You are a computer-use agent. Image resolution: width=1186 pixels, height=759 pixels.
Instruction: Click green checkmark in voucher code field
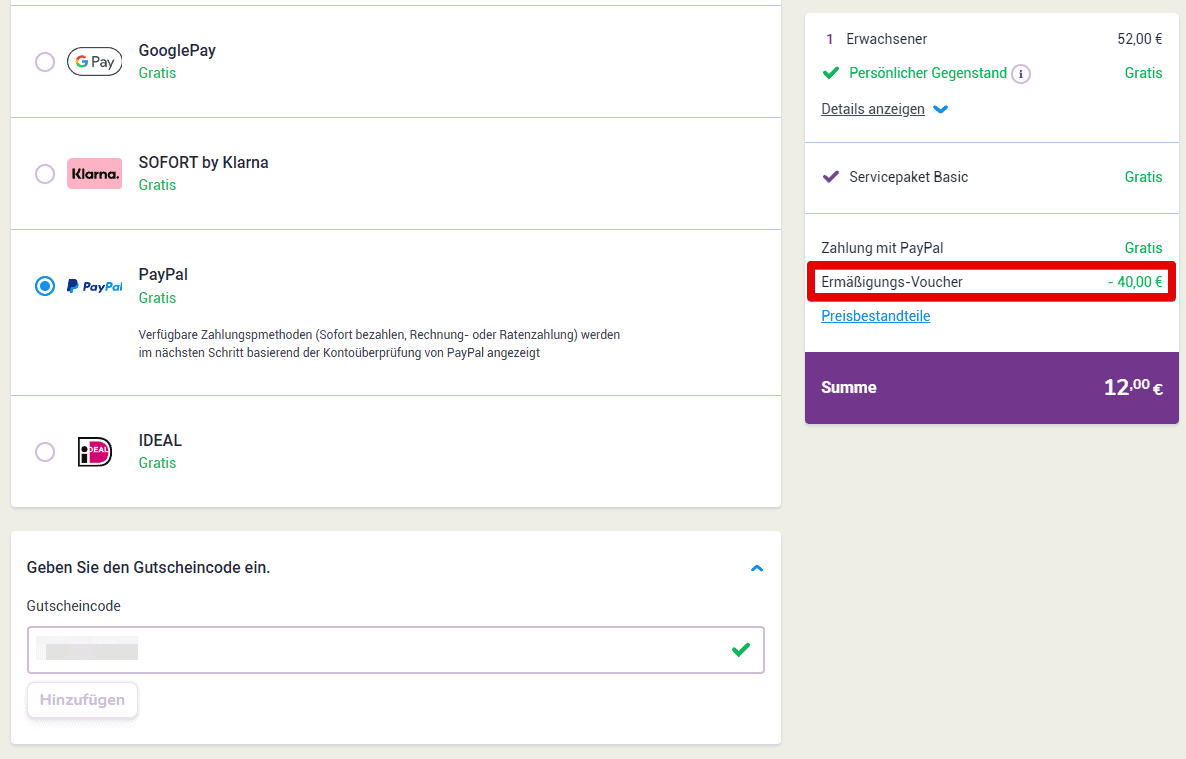coord(740,650)
